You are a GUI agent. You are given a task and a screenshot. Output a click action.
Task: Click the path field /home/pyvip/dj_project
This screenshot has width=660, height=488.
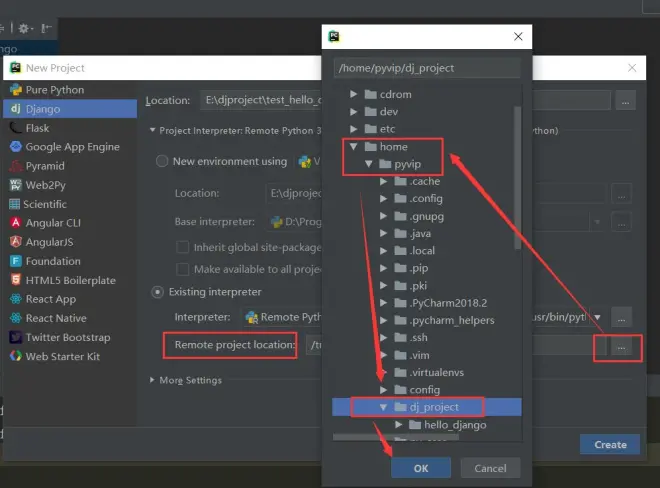(427, 68)
